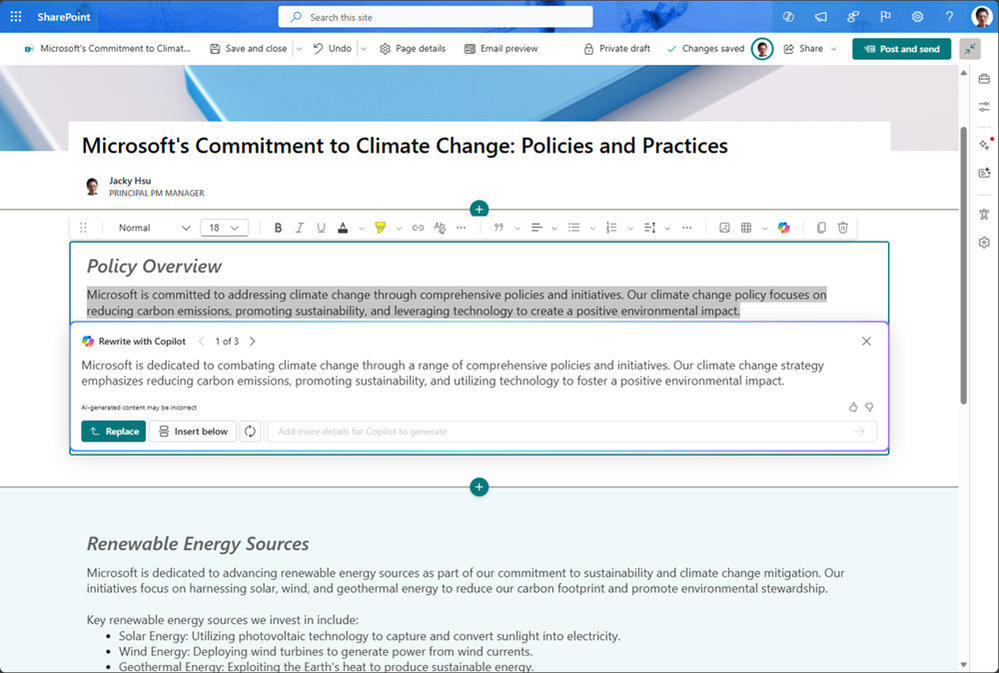
Task: Grab the web part move handle
Action: tap(83, 228)
